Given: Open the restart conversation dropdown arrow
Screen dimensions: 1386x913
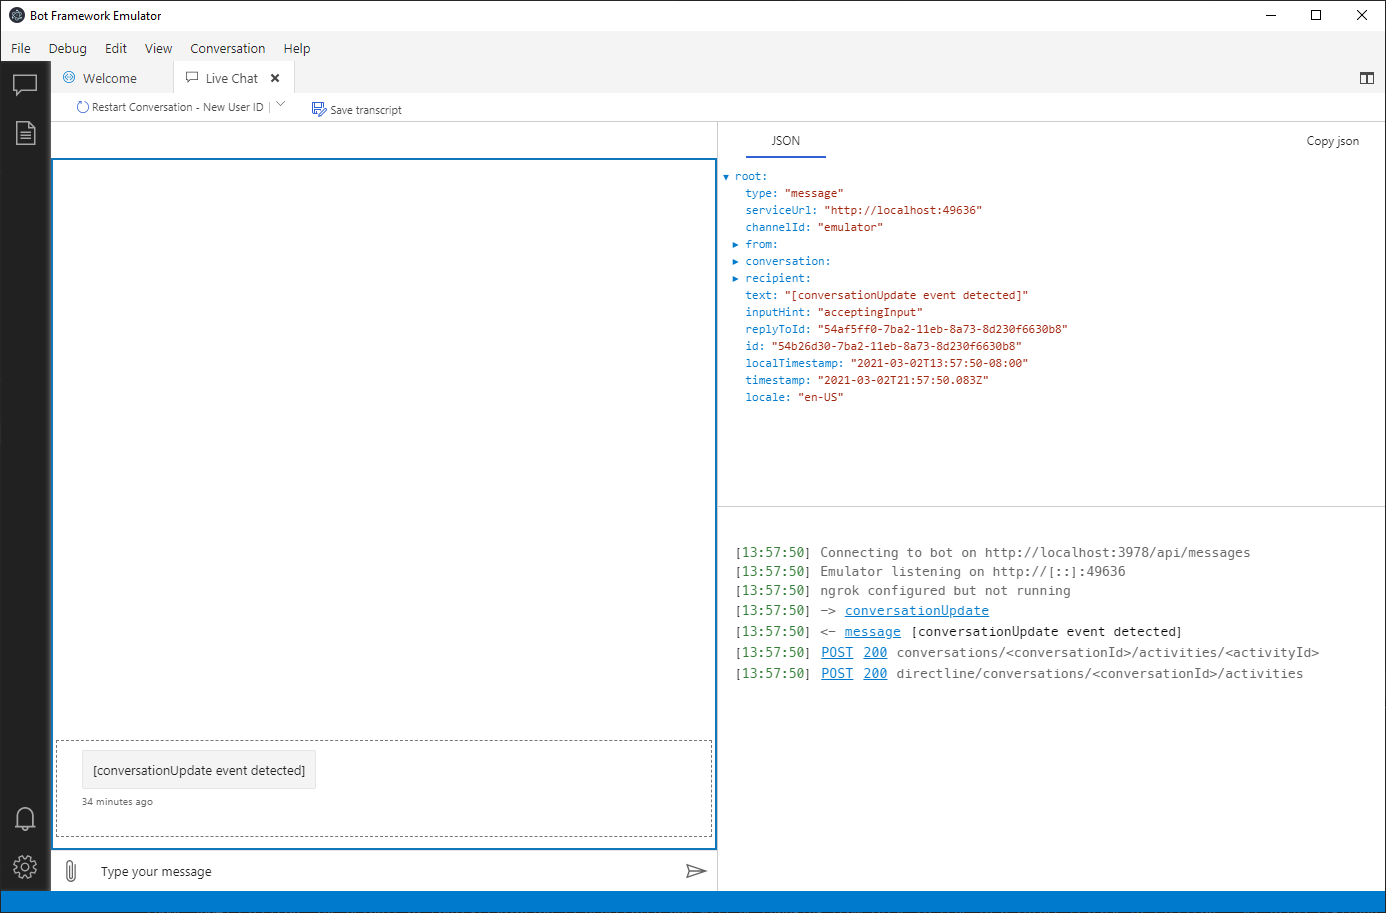Looking at the screenshot, I should pyautogui.click(x=281, y=104).
